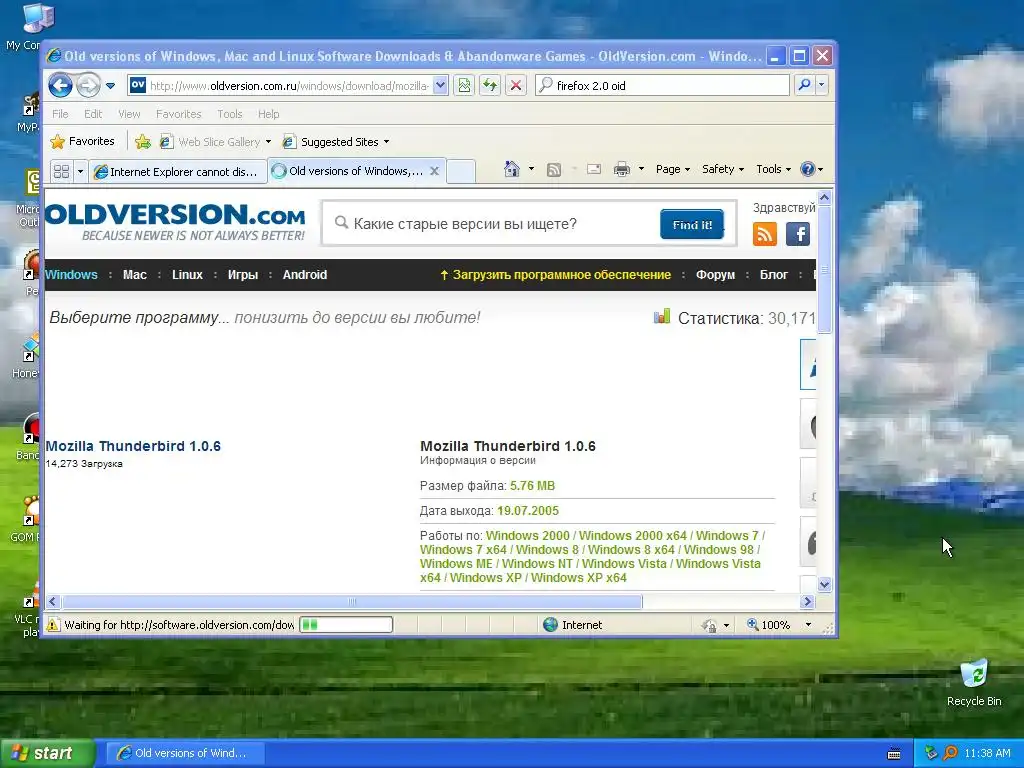Screen dimensions: 1024x768
Task: Click the Internet security zone indicator
Action: [x=572, y=625]
